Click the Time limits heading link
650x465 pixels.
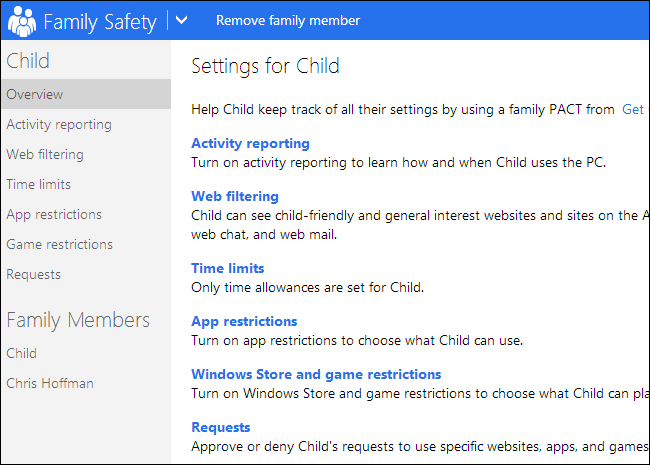[x=228, y=268]
